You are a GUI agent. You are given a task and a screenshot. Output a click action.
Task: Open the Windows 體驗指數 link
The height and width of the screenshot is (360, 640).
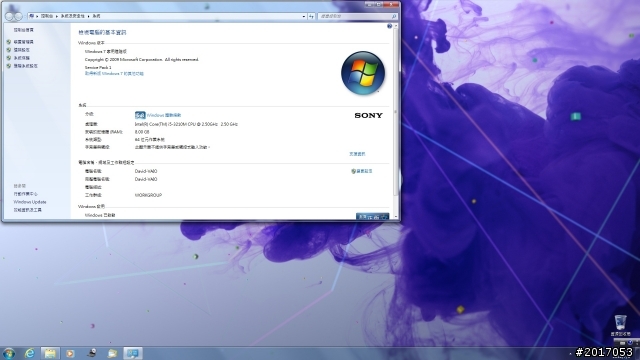[164, 116]
